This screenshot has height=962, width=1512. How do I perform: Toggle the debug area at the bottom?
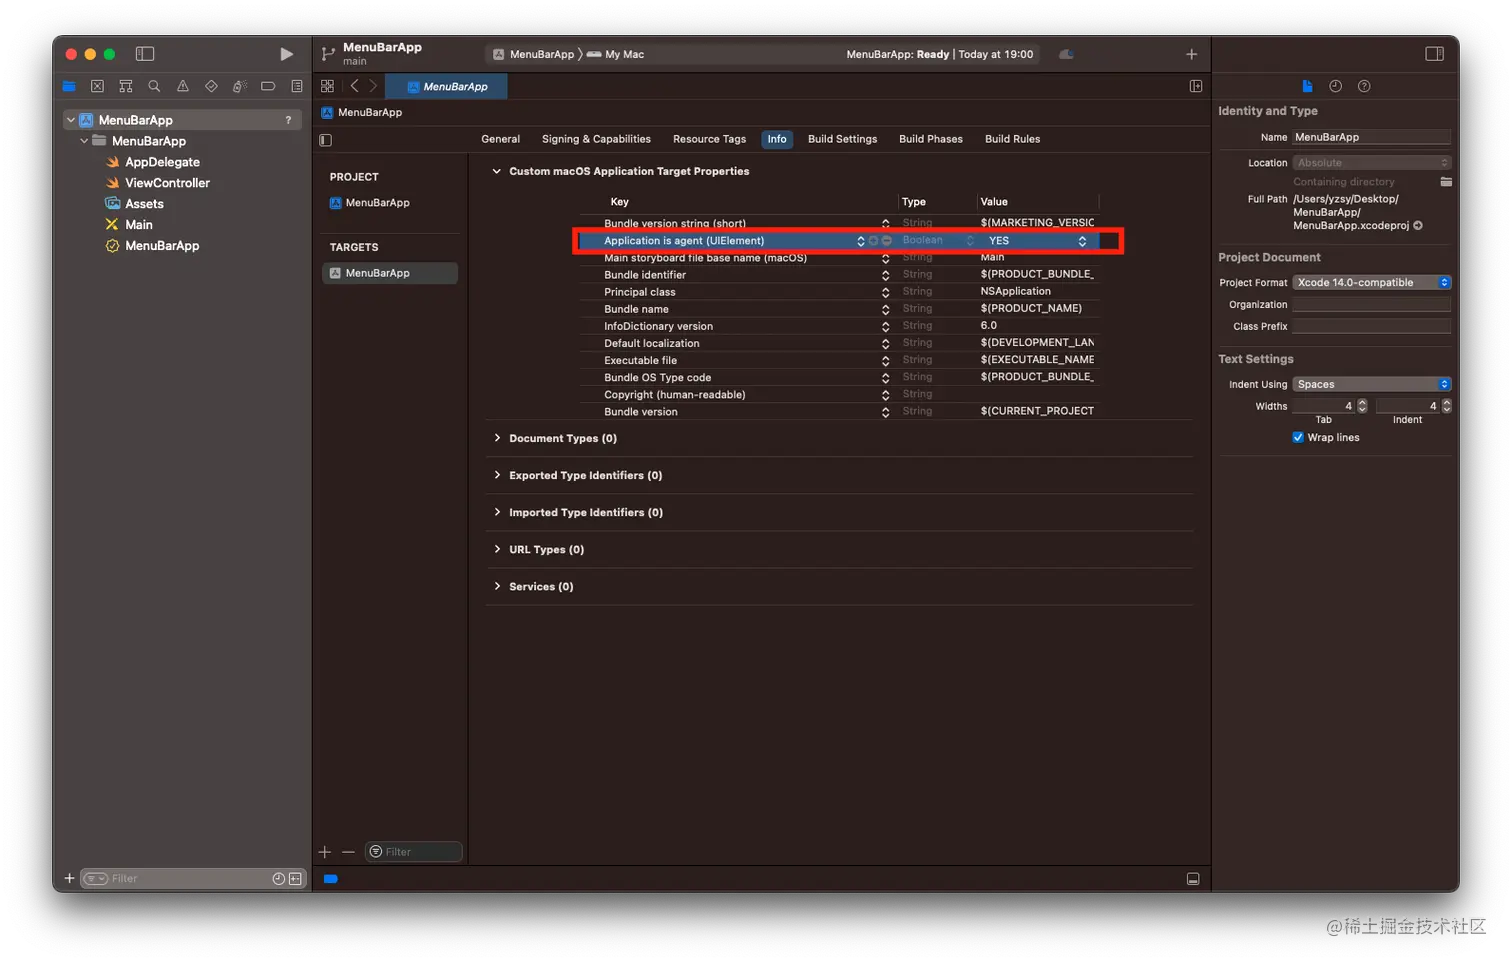(1193, 879)
